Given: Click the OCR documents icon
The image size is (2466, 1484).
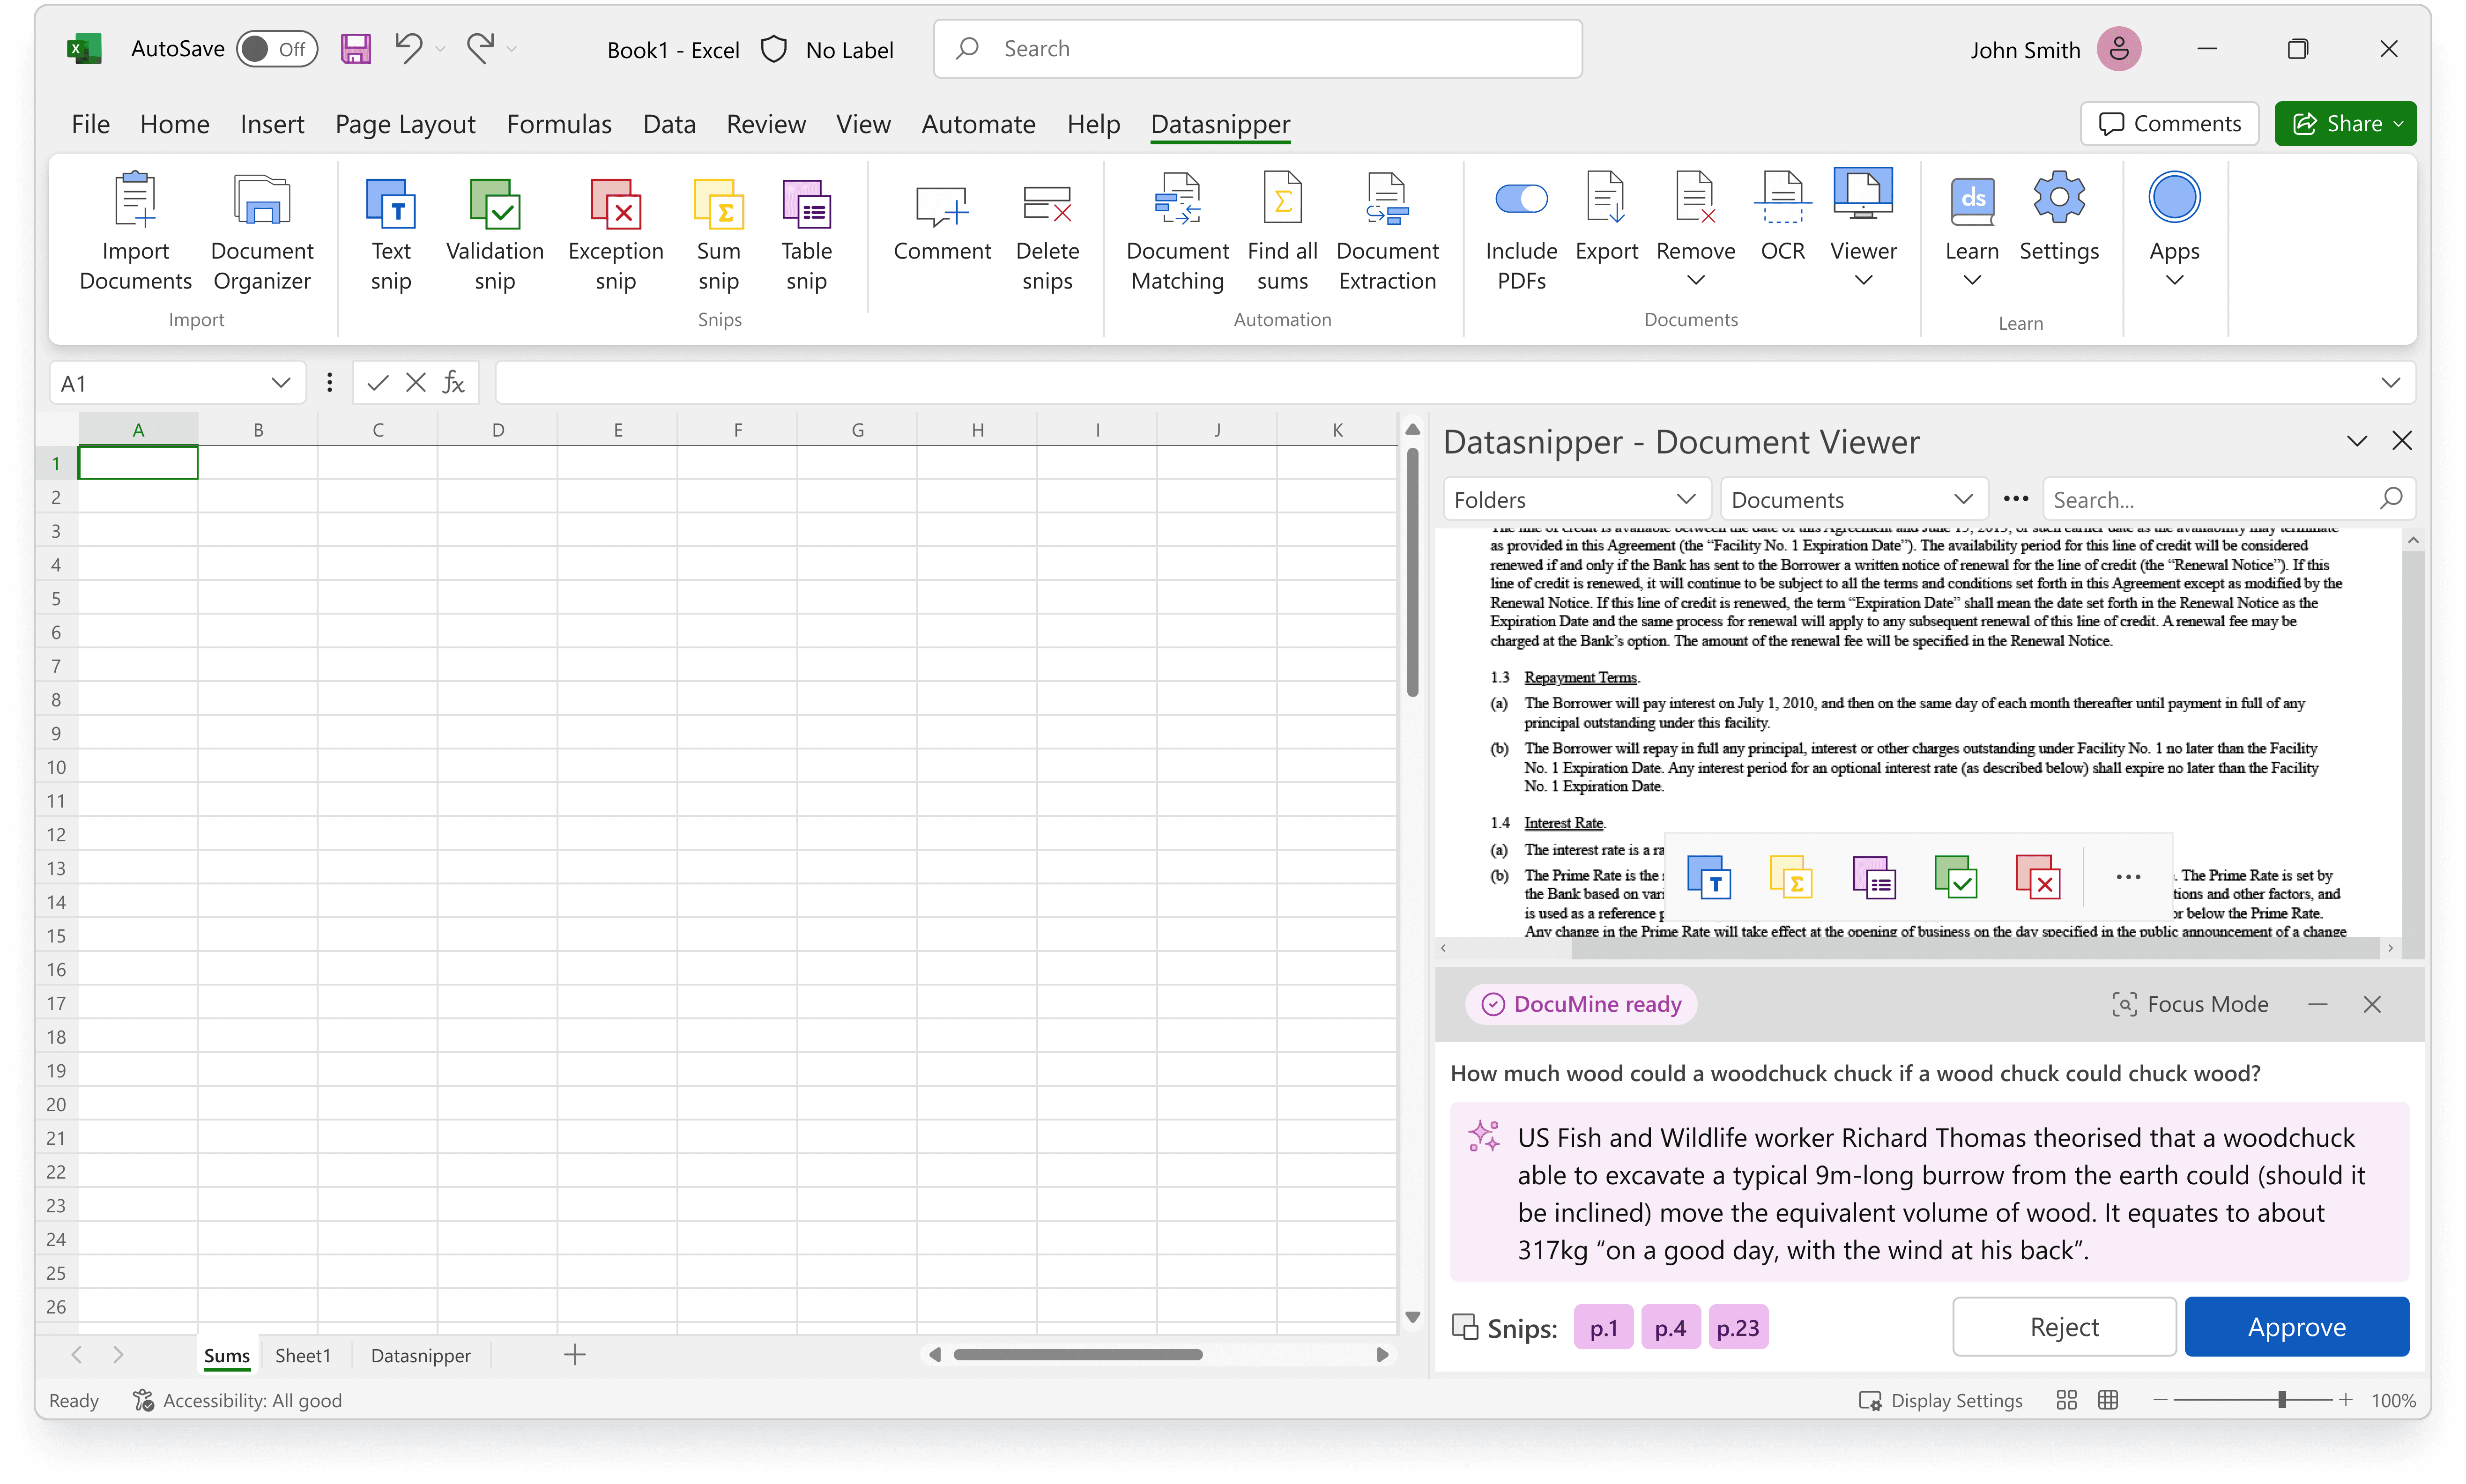Looking at the screenshot, I should pyautogui.click(x=1782, y=201).
